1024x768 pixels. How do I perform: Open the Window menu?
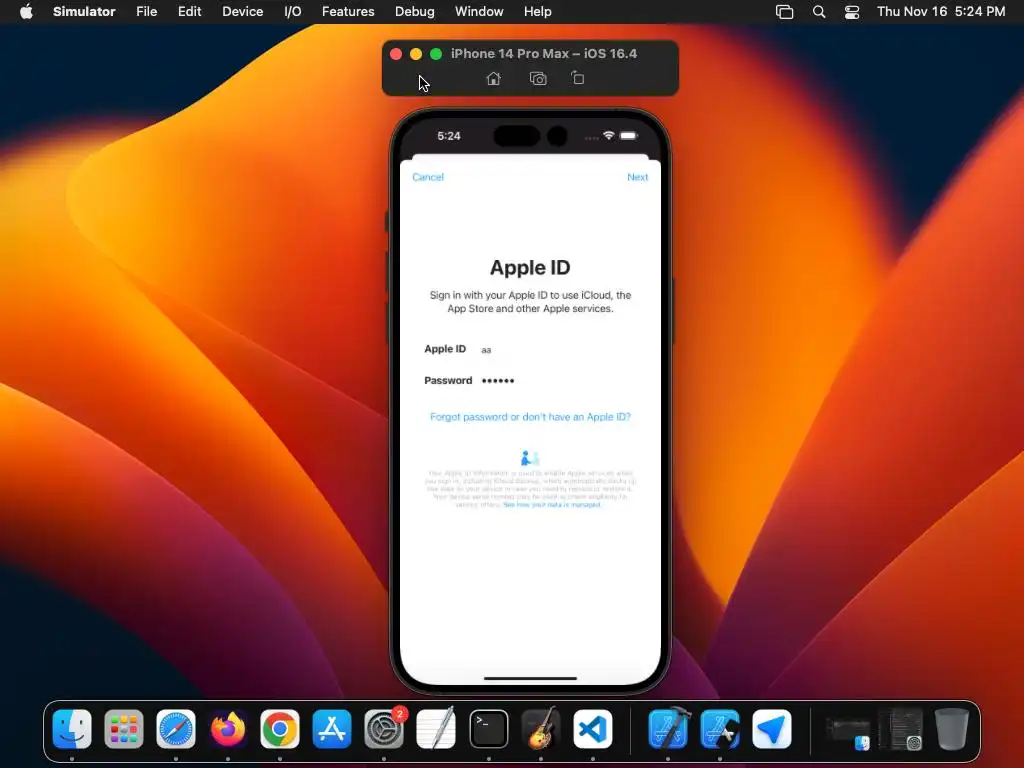pos(479,12)
